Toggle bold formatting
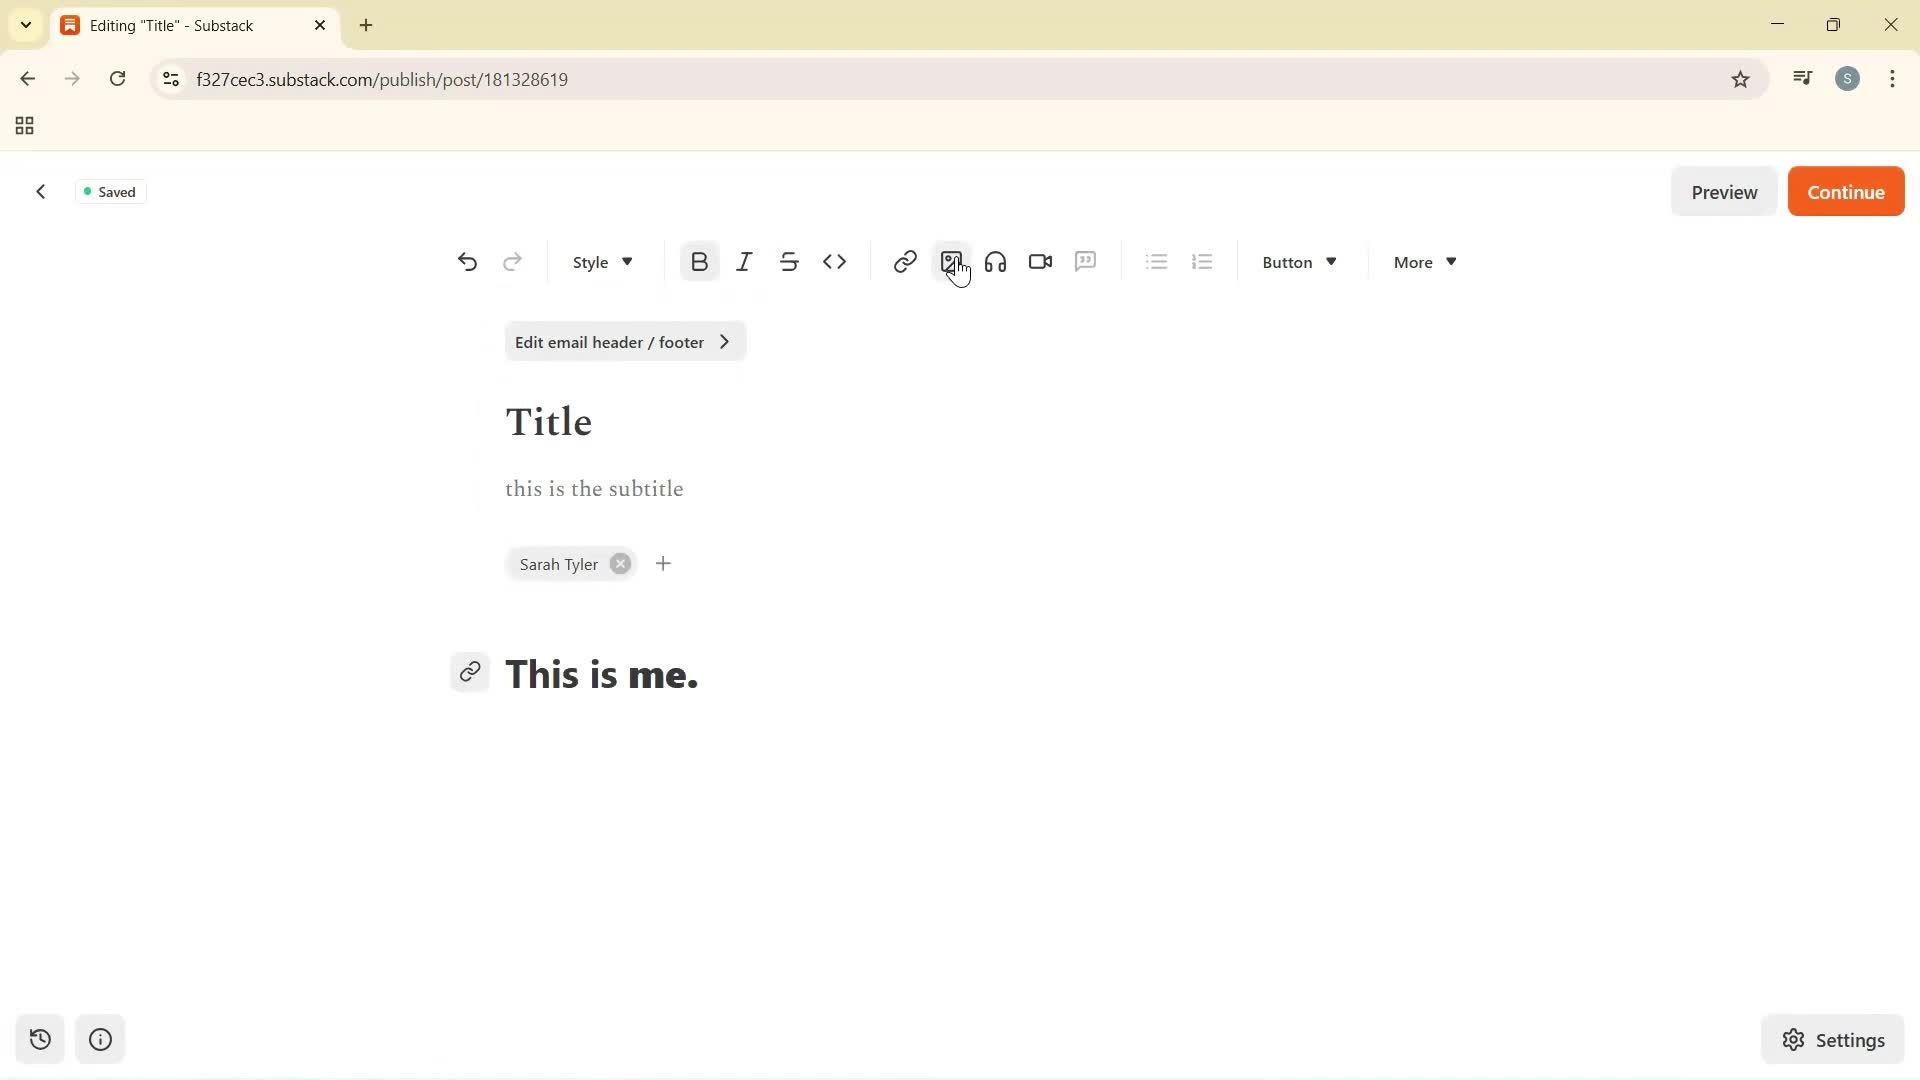Screen dimensions: 1920x1080 (698, 261)
